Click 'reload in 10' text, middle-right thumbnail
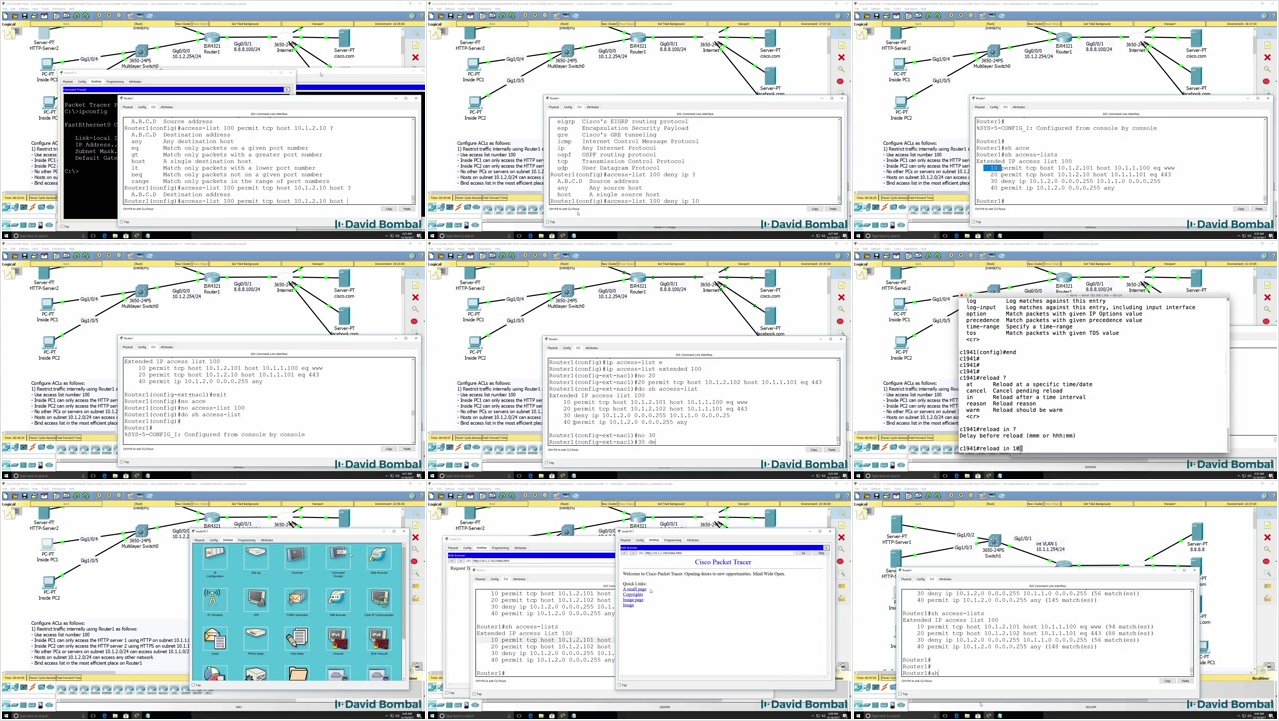This screenshot has width=1279, height=721. click(x=999, y=448)
